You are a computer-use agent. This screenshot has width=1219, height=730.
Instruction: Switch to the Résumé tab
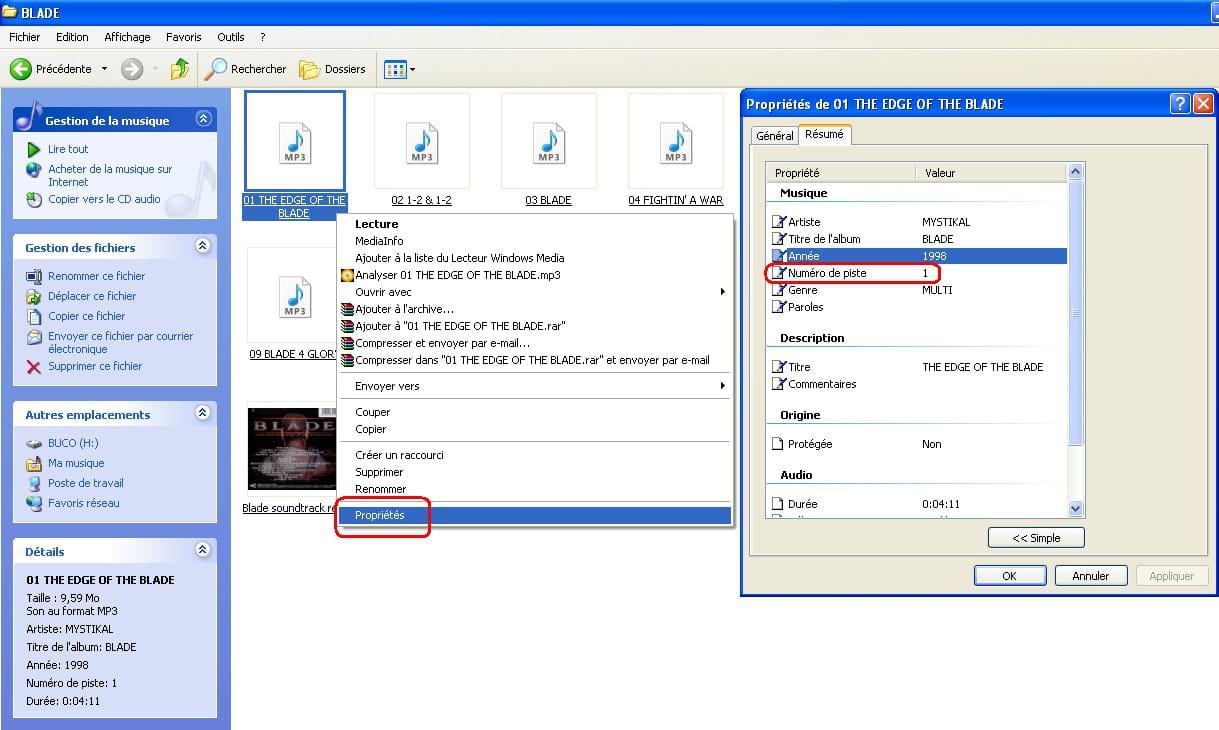pyautogui.click(x=824, y=134)
